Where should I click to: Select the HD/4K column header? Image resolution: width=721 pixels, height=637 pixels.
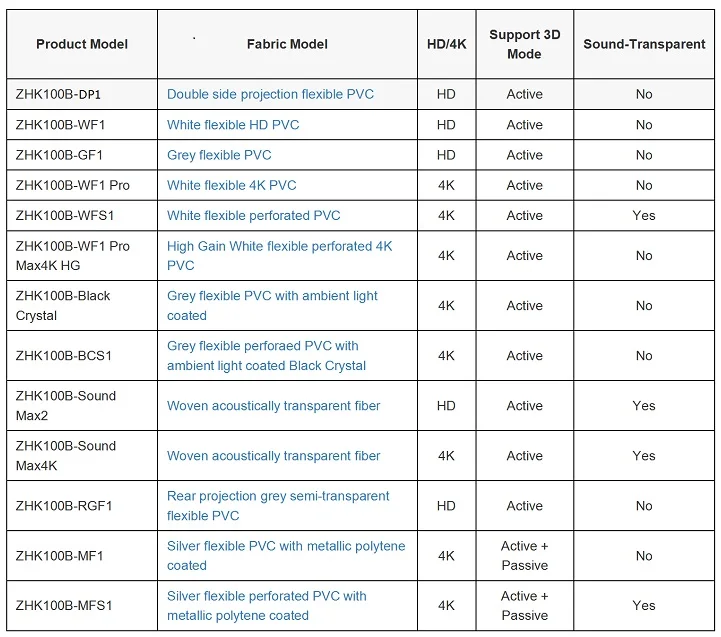[x=446, y=44]
